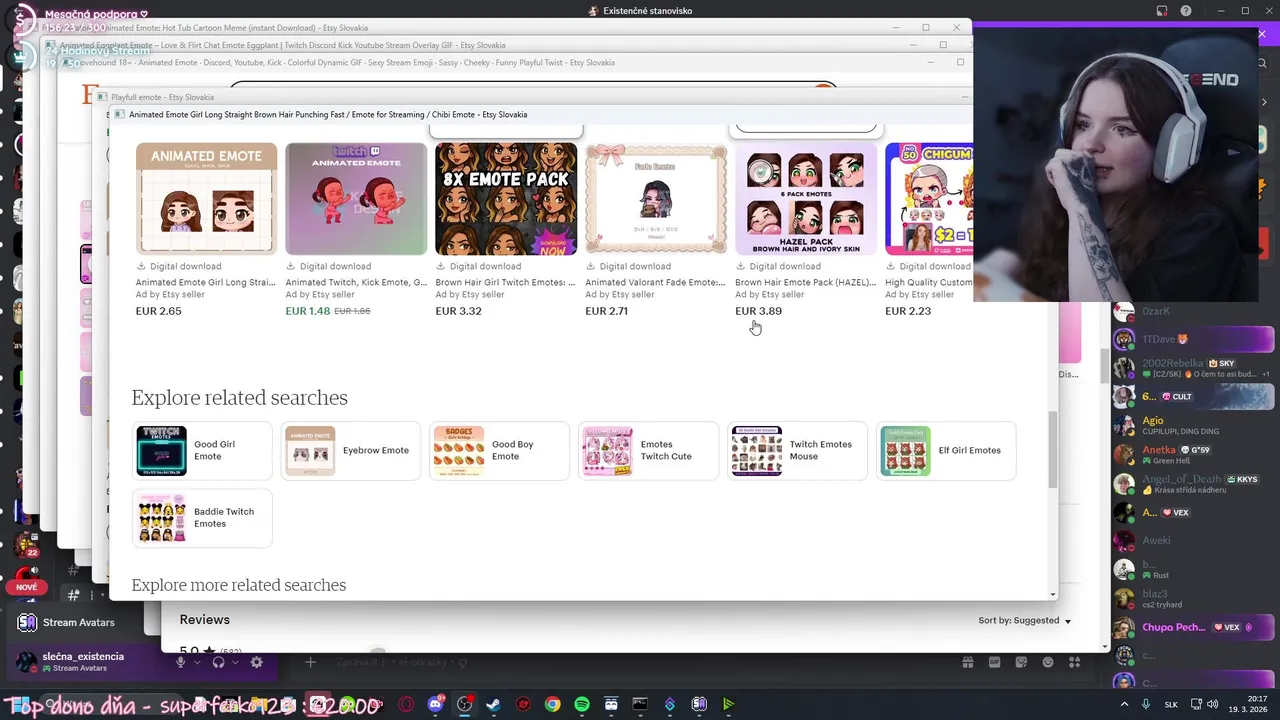
Task: Open member Anetka in Discord member list
Action: pos(1192,455)
